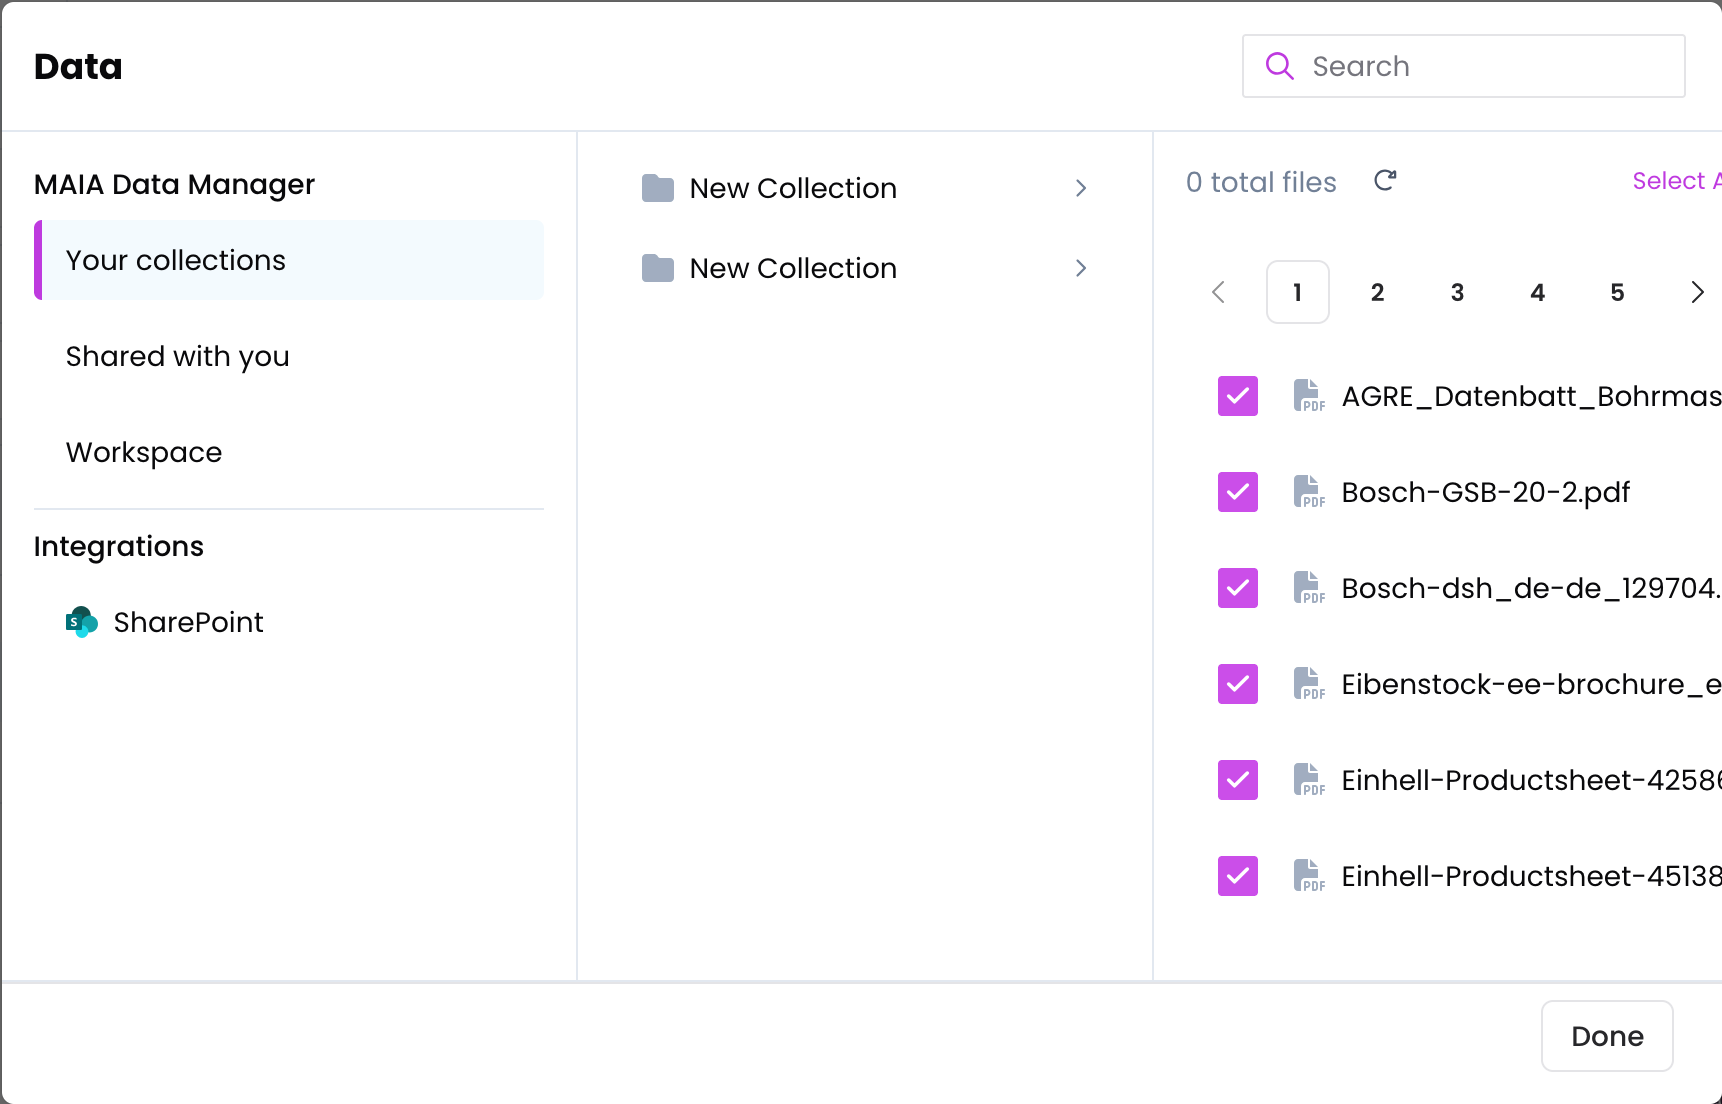Go to next page with right arrow
This screenshot has height=1104, width=1722.
click(1697, 292)
